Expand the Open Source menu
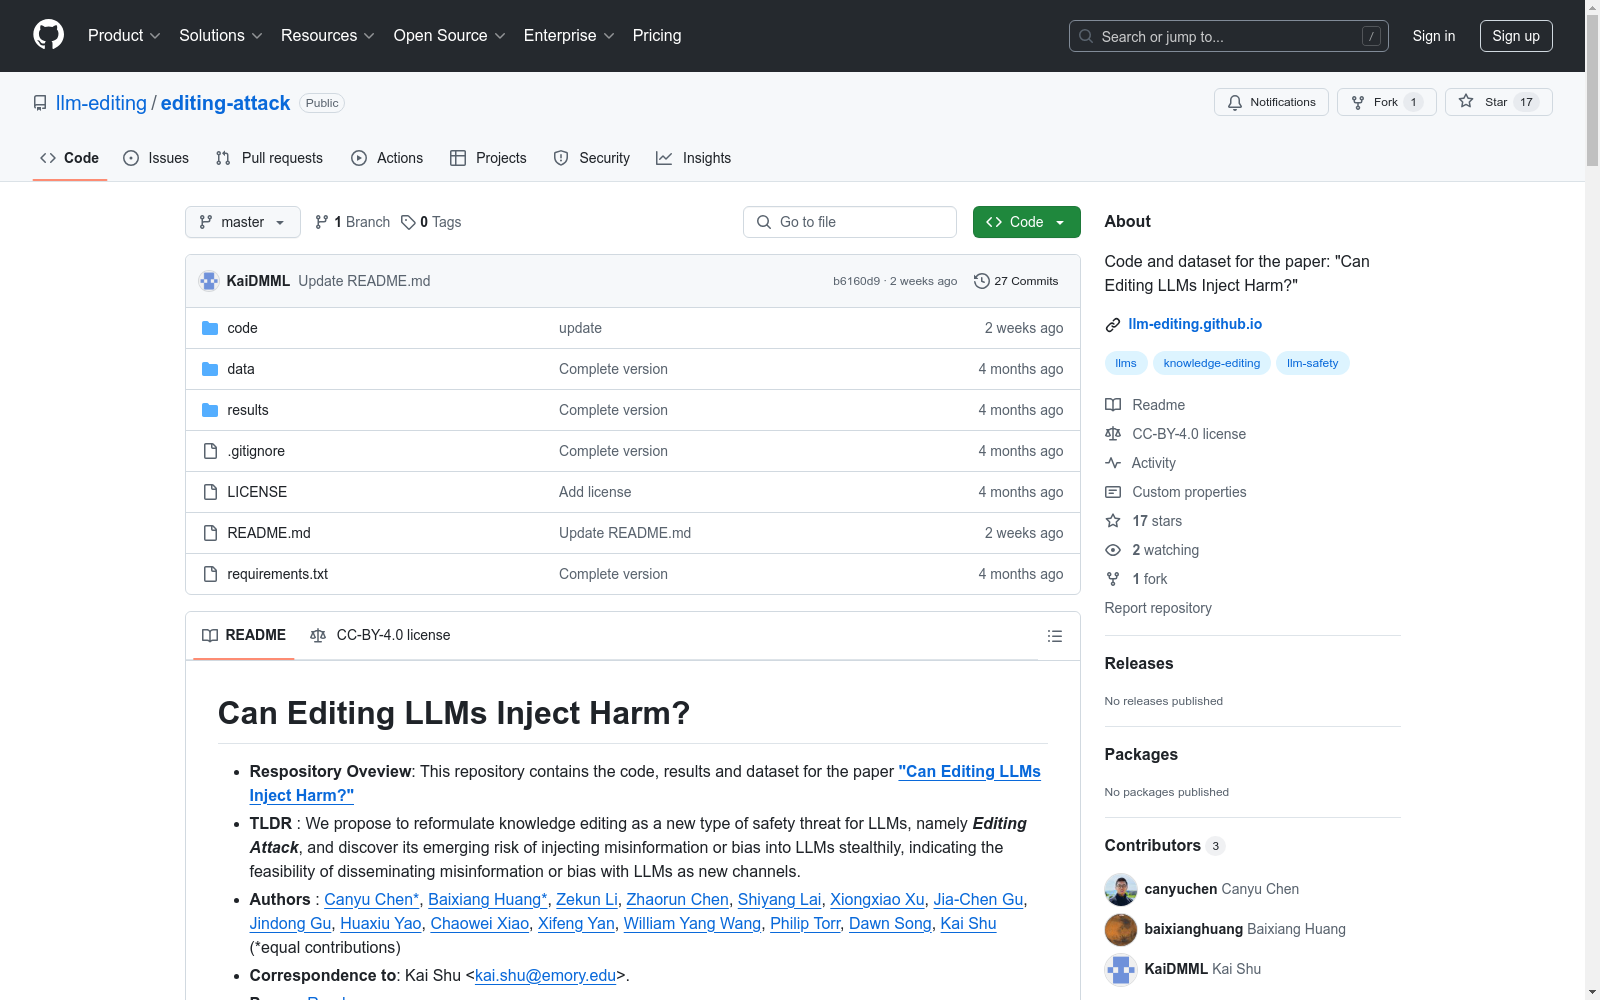 pos(450,36)
